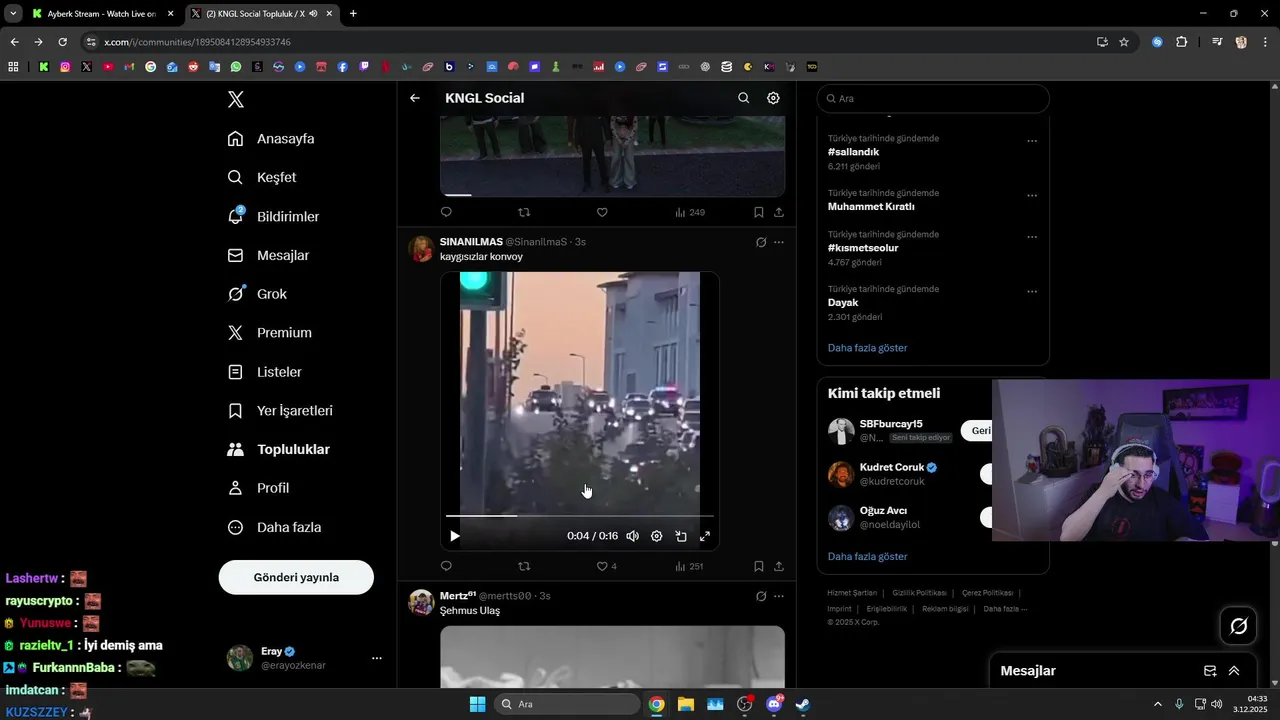Open the #sallandık trending topic
Screen dimensions: 1280x720
tap(853, 152)
